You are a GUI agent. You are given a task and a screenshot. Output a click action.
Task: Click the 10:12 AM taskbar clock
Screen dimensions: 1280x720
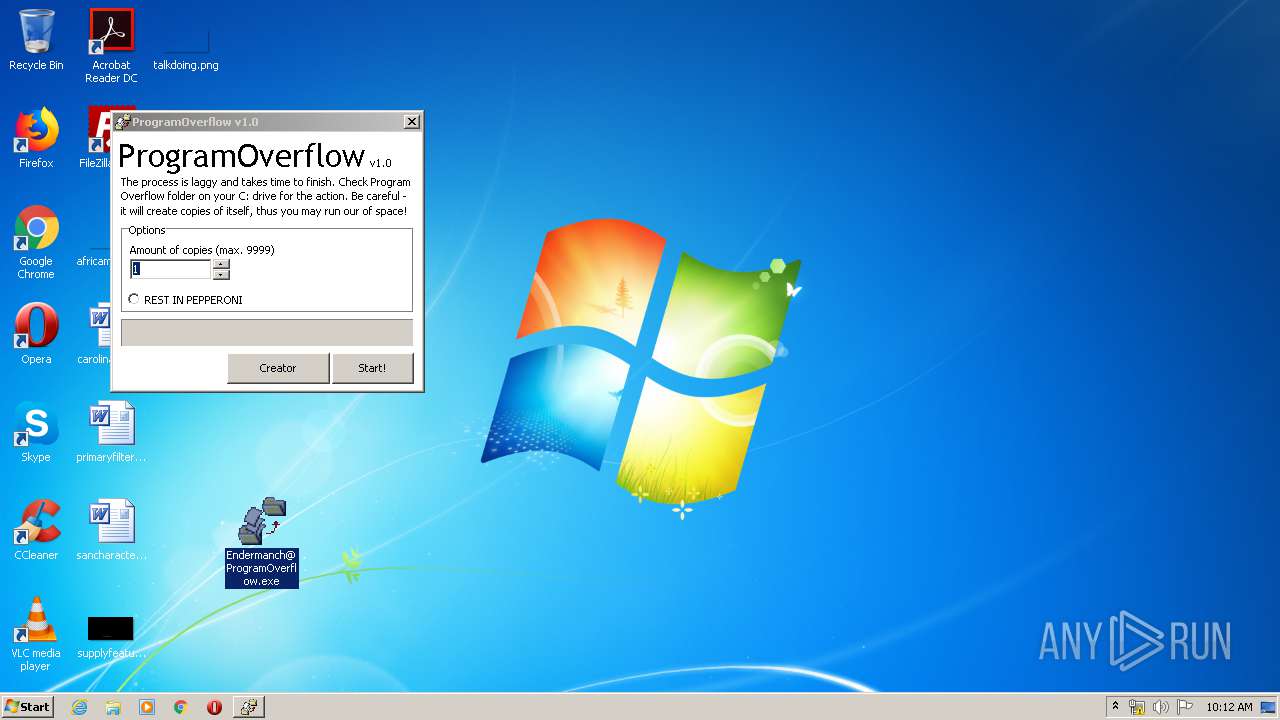1229,707
